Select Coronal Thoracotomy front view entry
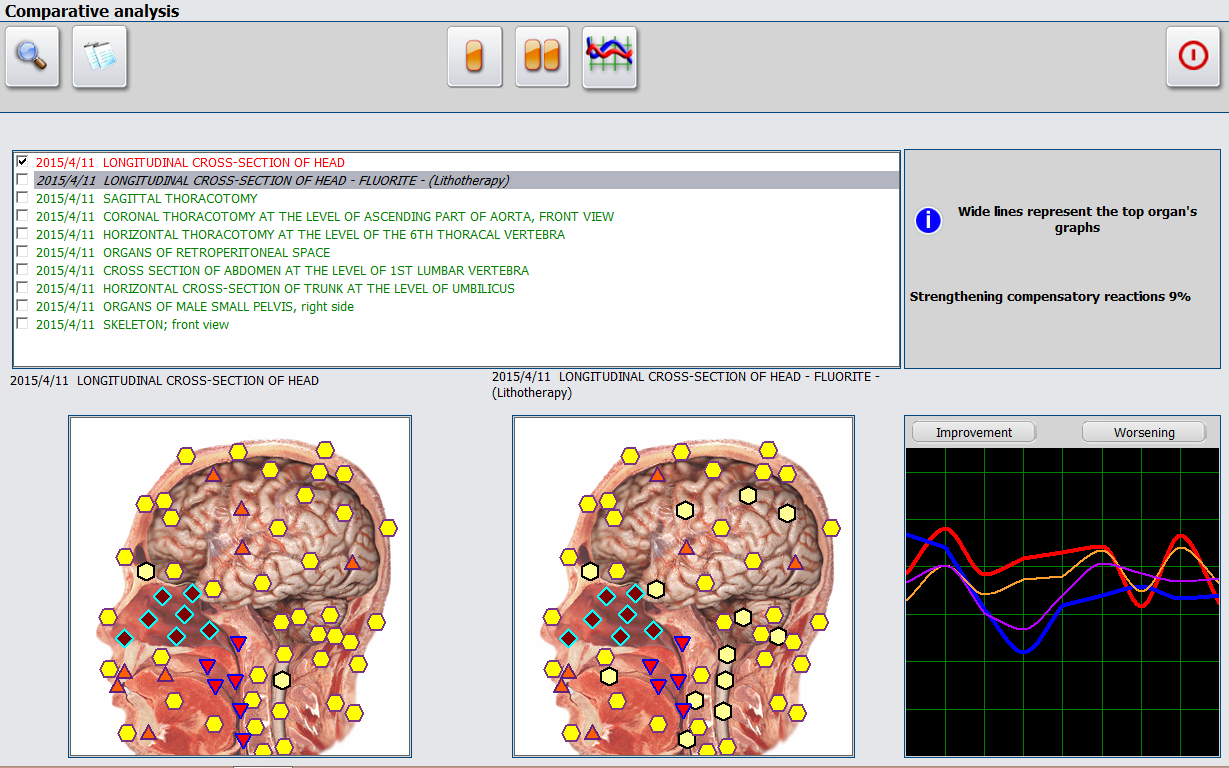Image resolution: width=1229 pixels, height=768 pixels. (358, 217)
